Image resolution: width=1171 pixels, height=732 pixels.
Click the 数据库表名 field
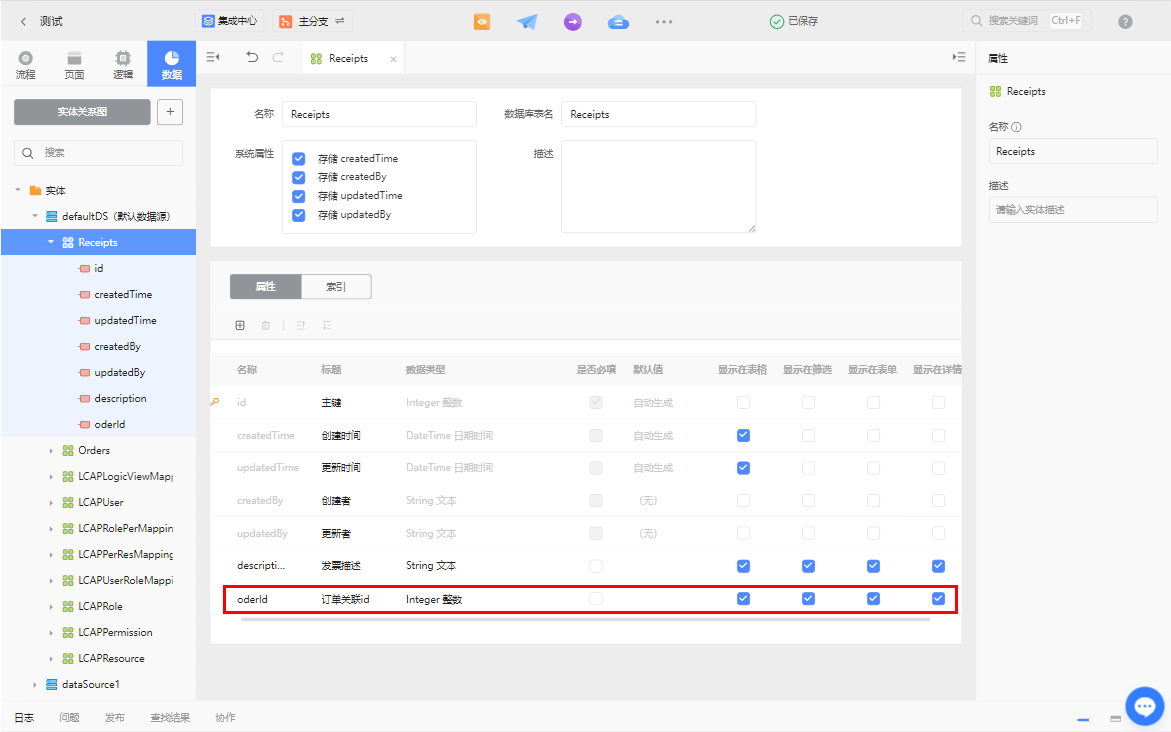(659, 114)
